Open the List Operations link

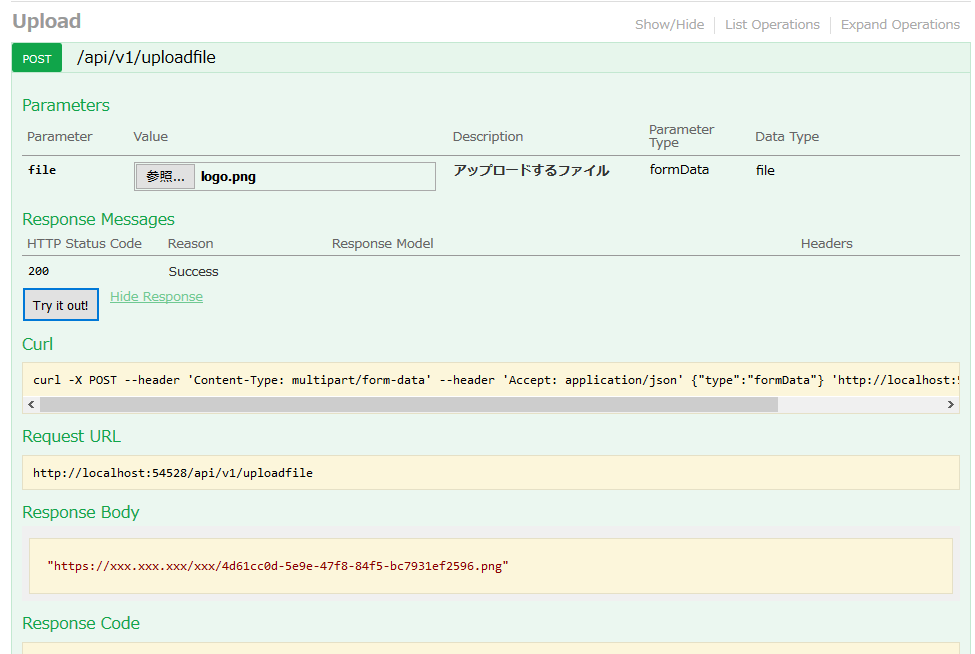click(x=772, y=25)
